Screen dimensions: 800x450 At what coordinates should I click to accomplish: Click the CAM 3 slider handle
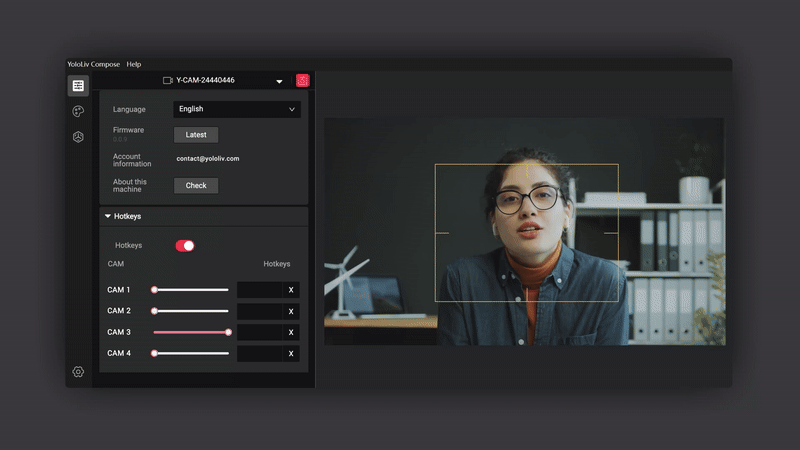click(x=228, y=332)
